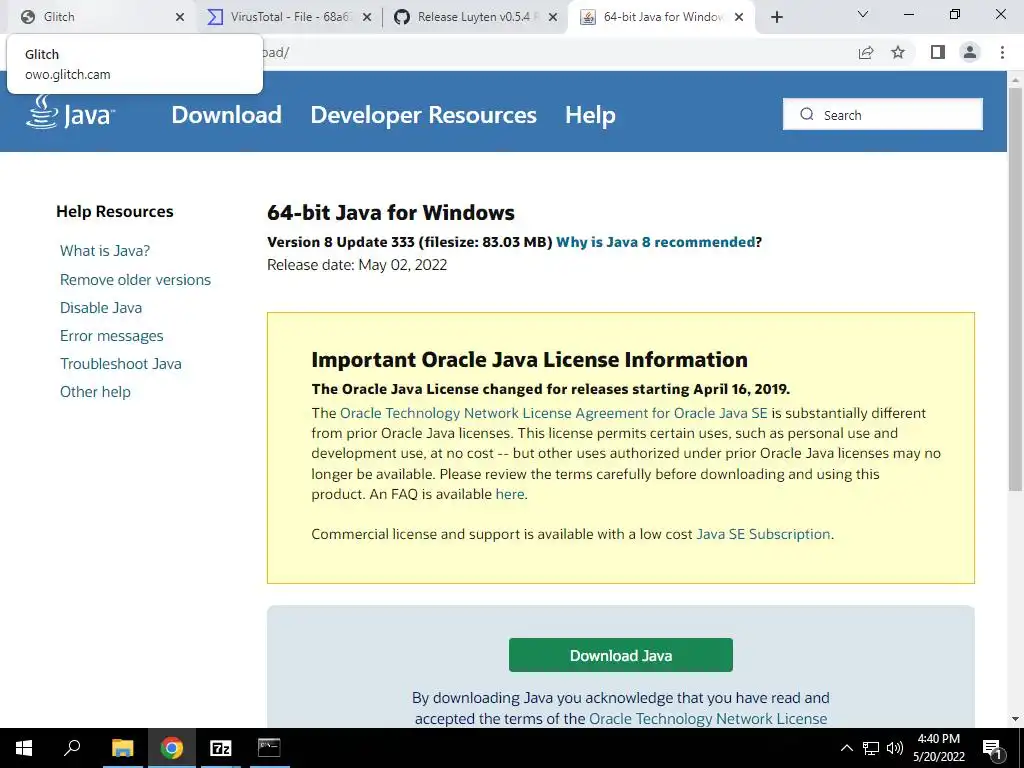Show hidden system tray icons
This screenshot has height=768, width=1024.
pos(846,748)
